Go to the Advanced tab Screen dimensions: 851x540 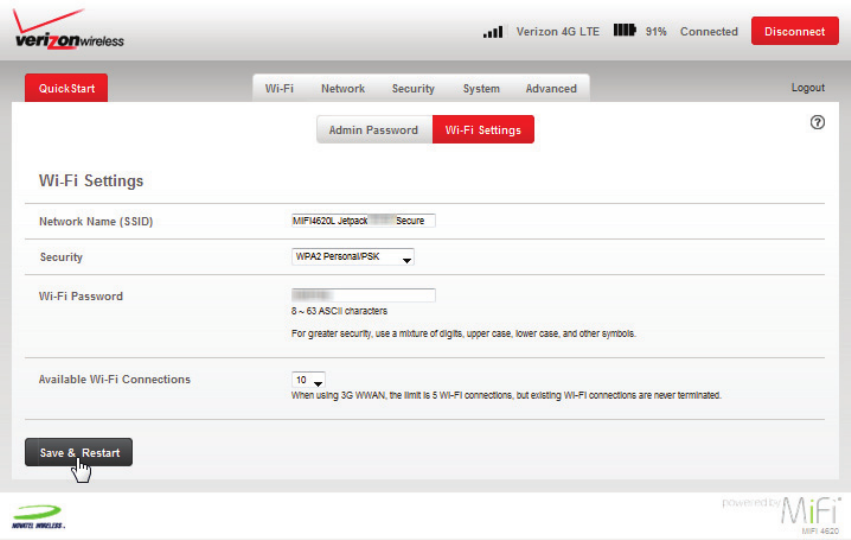551,88
